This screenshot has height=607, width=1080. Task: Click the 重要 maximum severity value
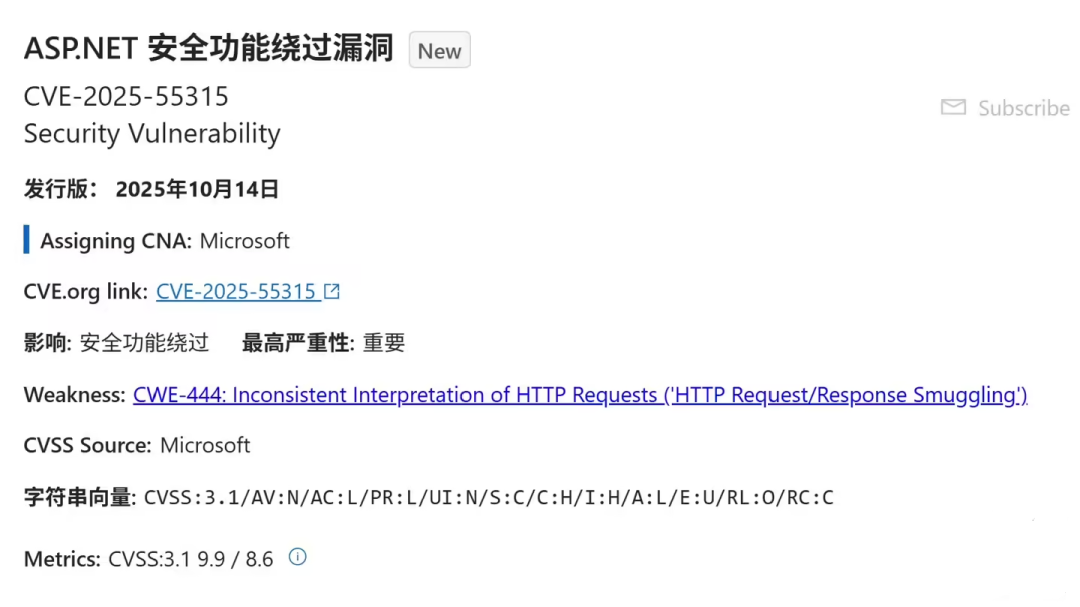point(384,342)
